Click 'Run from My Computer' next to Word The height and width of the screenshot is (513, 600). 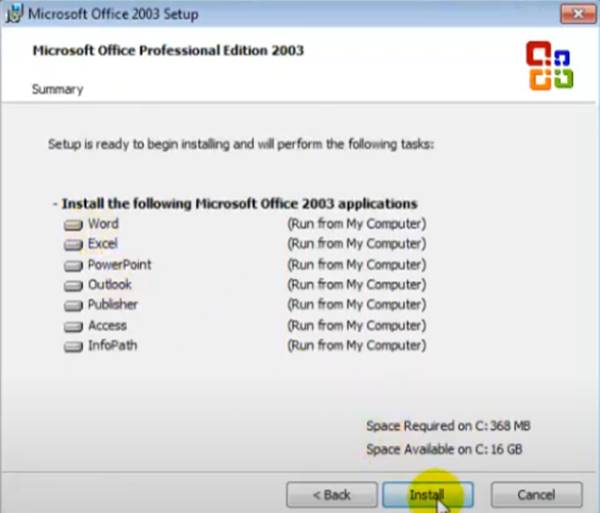(x=357, y=224)
